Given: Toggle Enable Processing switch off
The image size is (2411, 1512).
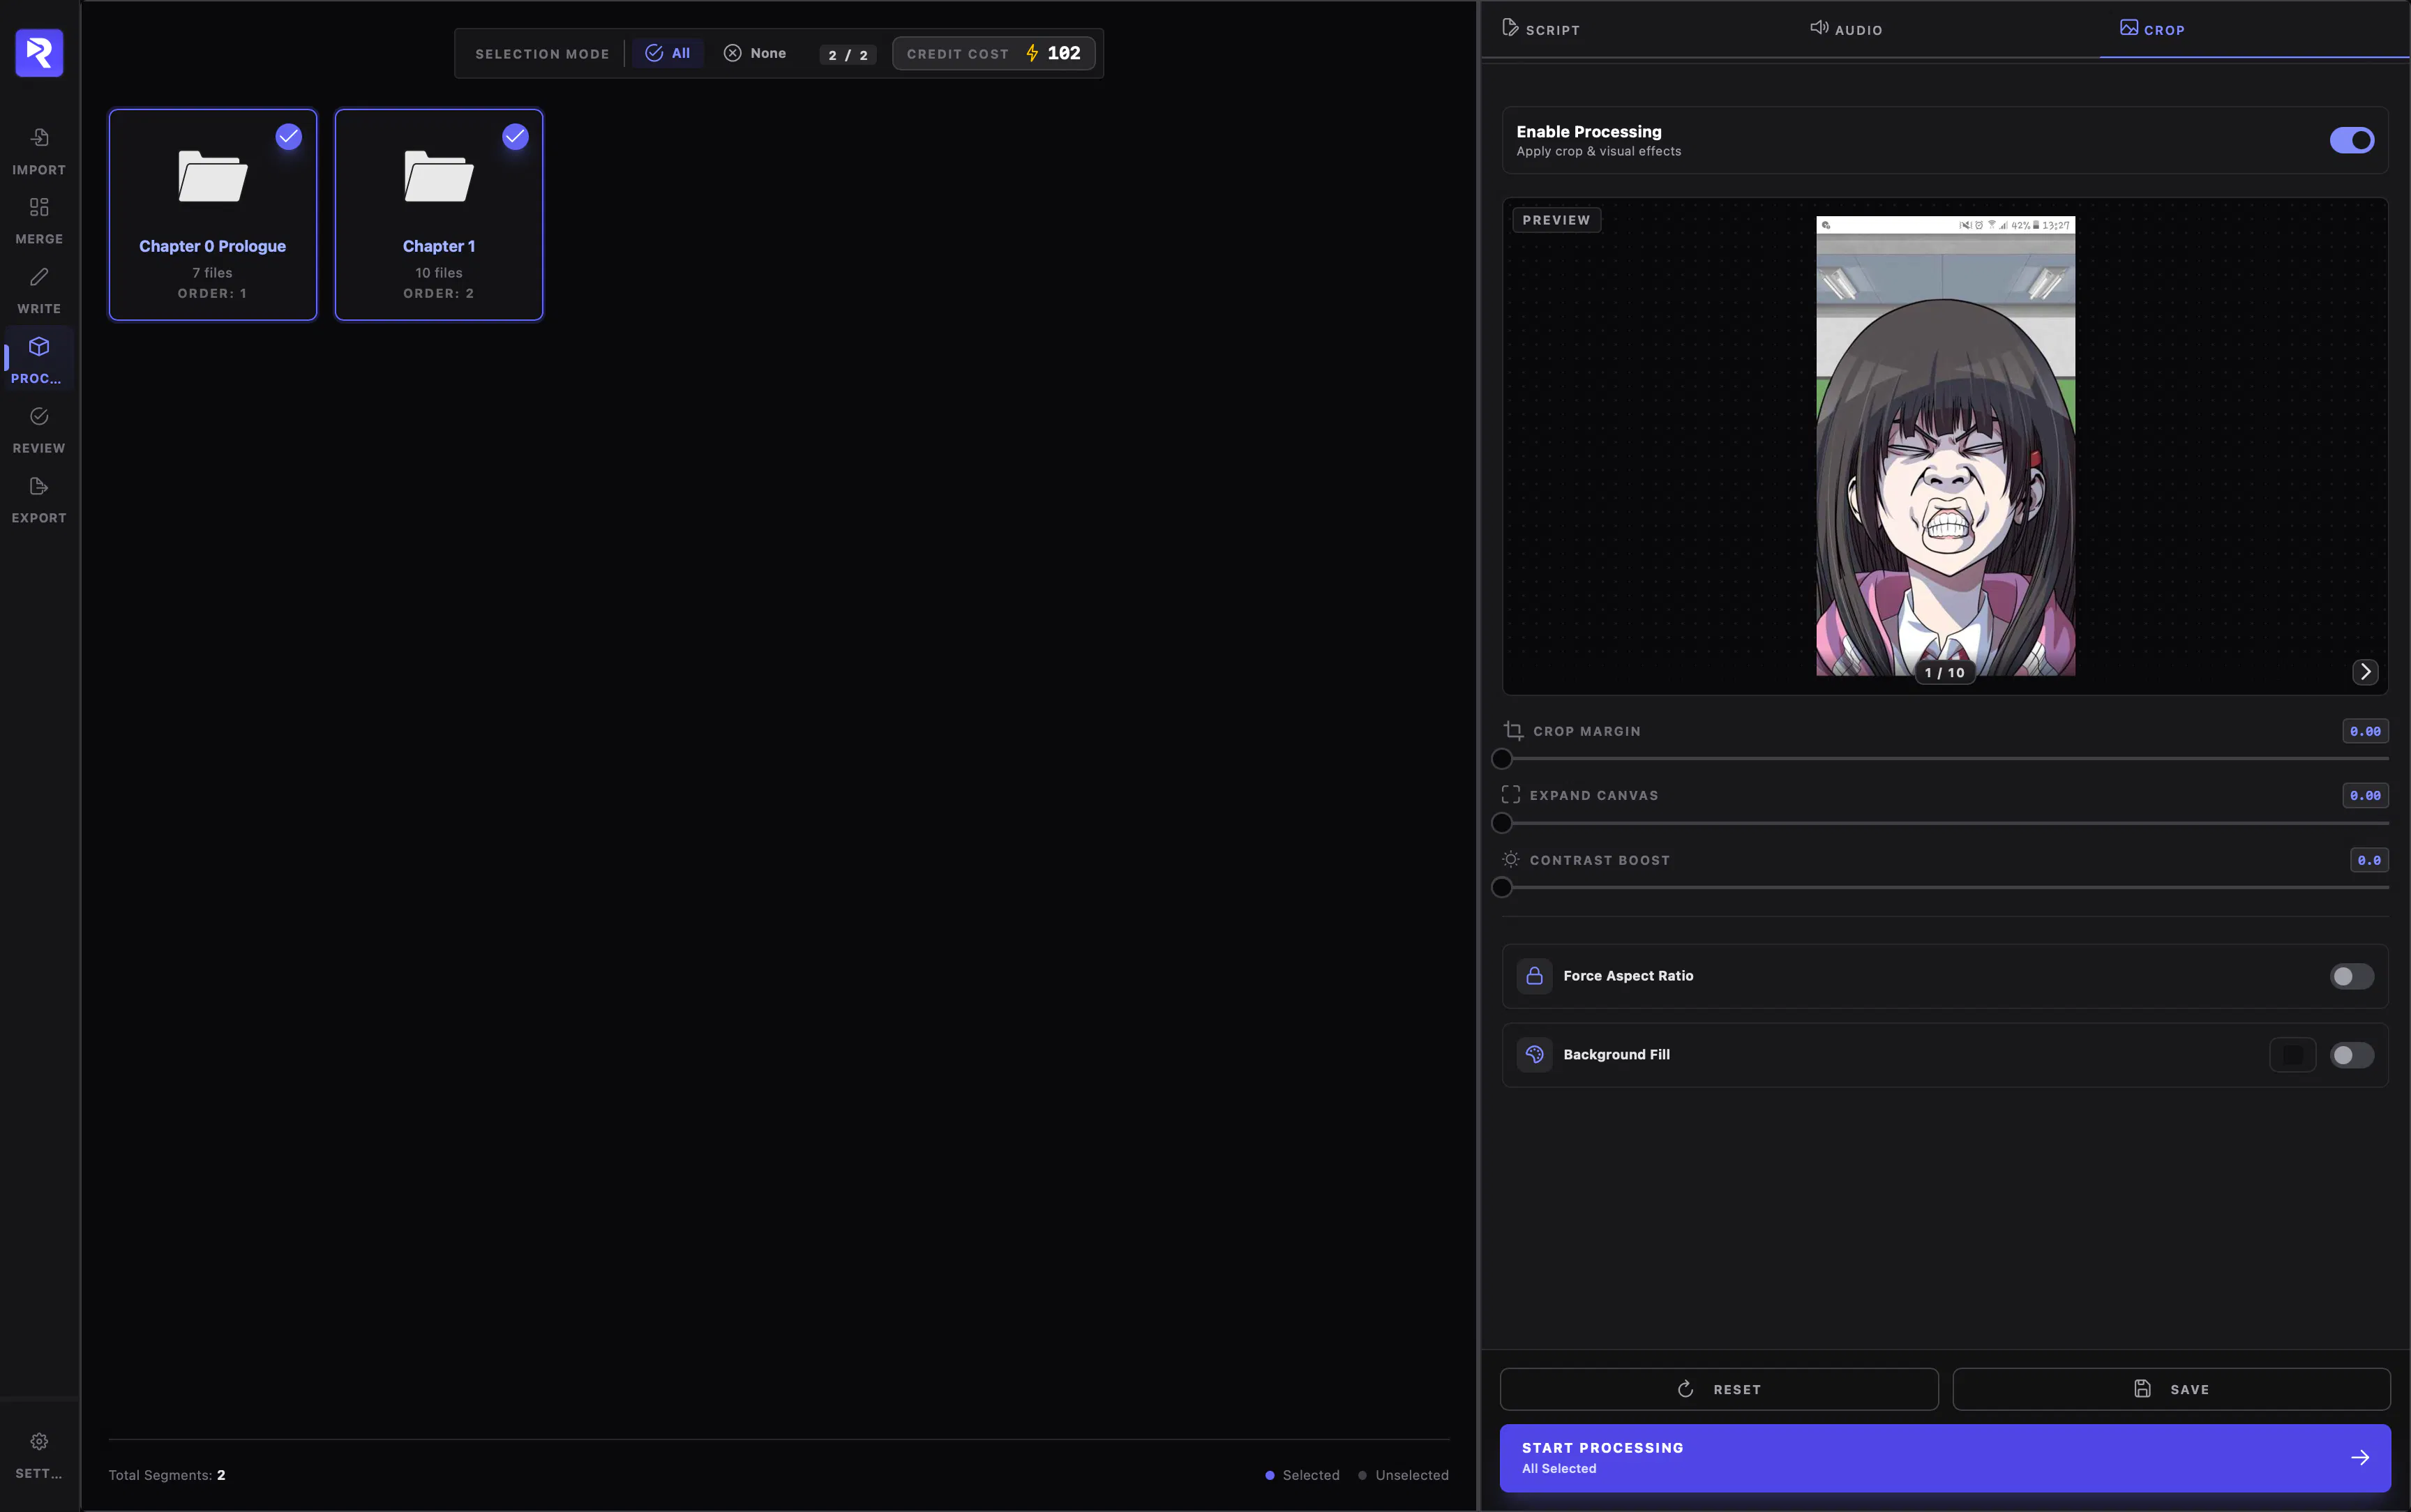Looking at the screenshot, I should coord(2351,140).
